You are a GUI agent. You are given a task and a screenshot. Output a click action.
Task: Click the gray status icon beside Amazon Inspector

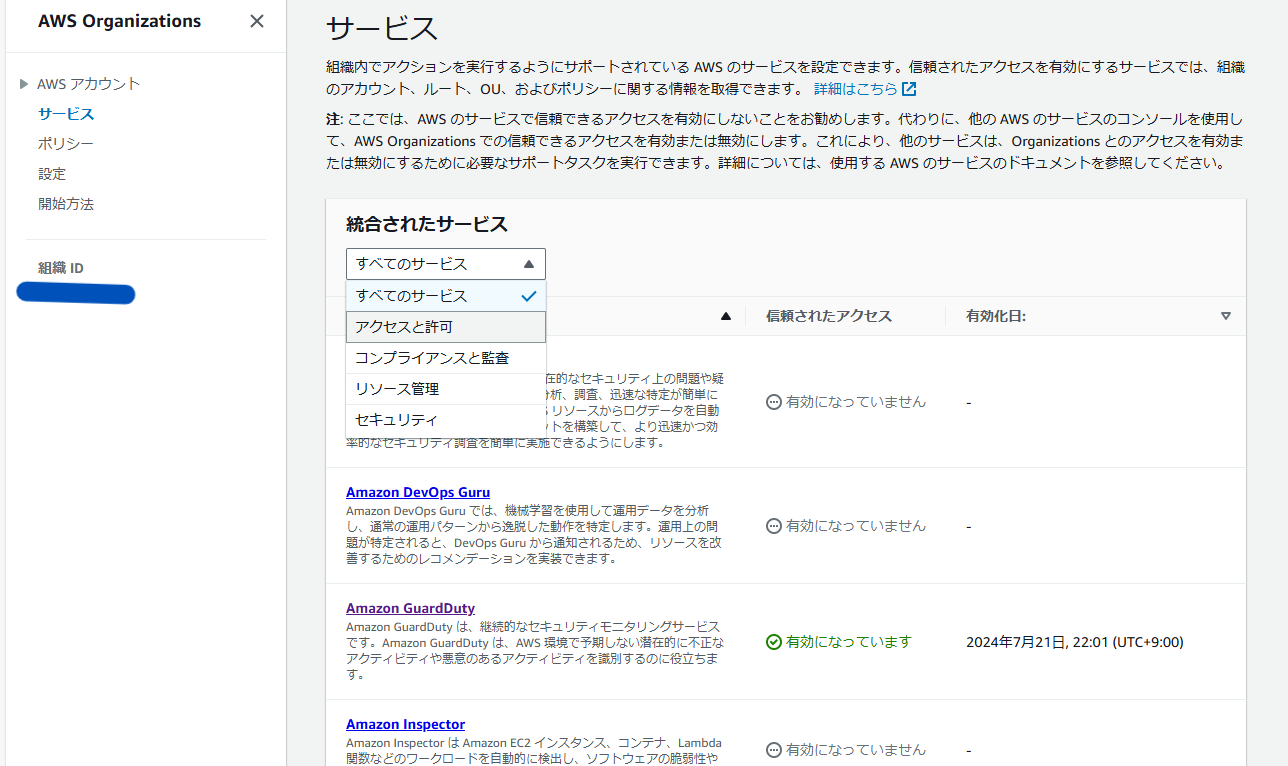[x=773, y=749]
